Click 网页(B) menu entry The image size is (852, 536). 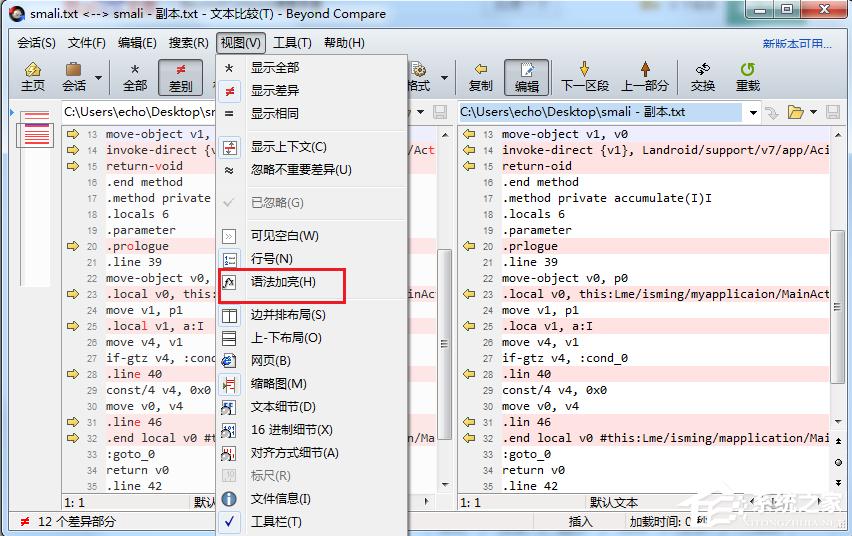coord(312,360)
